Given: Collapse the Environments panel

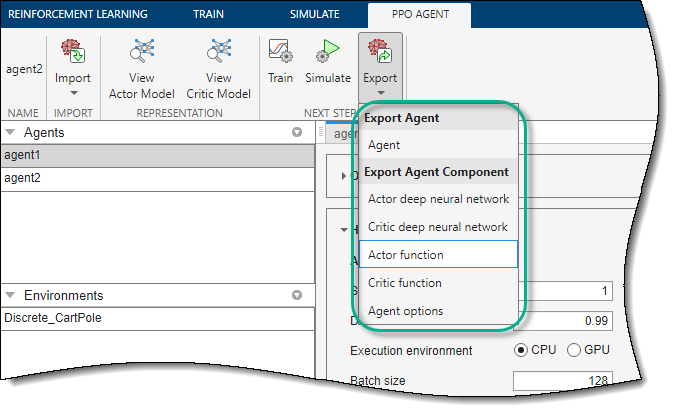Looking at the screenshot, I should [11, 296].
